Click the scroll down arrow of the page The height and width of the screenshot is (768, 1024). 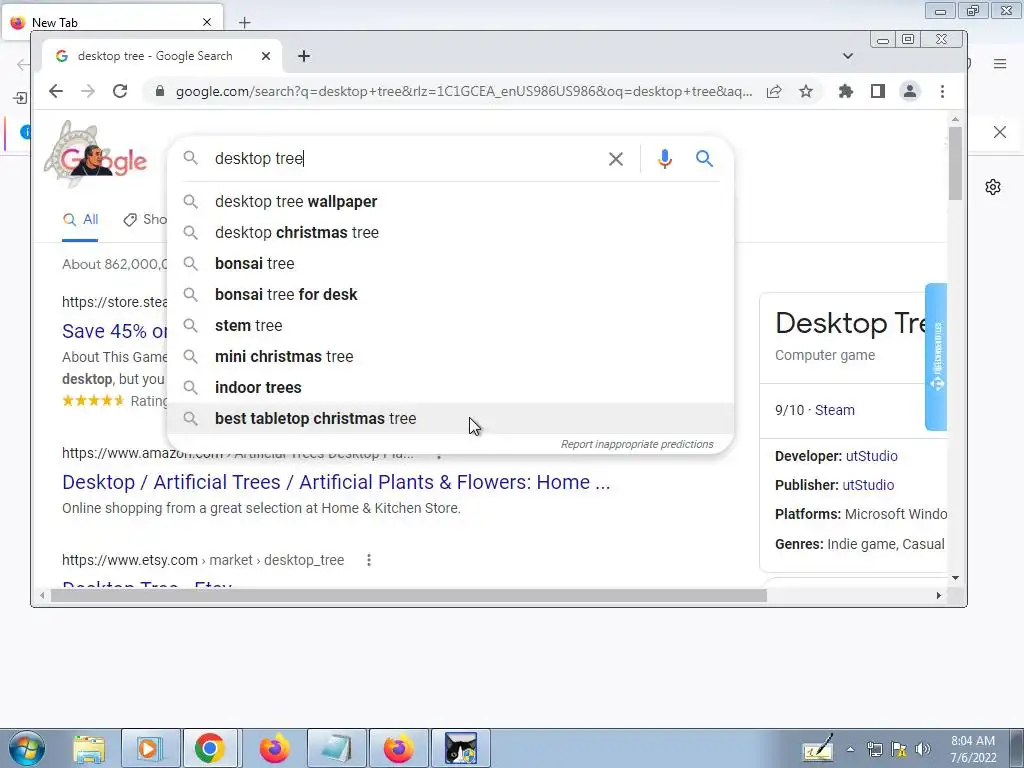955,578
